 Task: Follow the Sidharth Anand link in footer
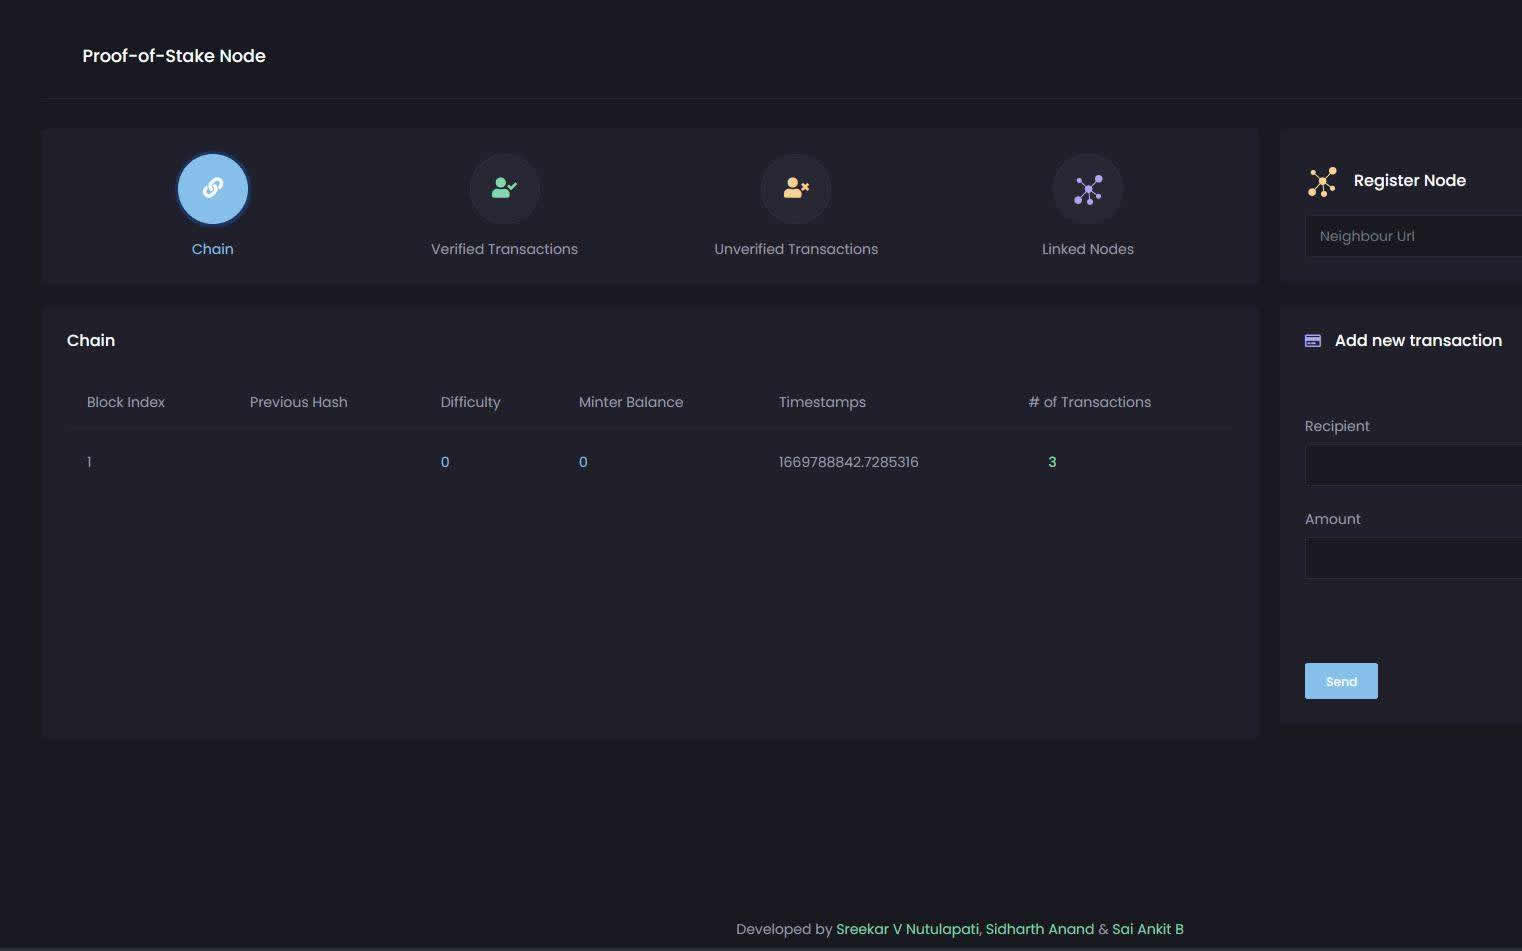pos(1040,929)
